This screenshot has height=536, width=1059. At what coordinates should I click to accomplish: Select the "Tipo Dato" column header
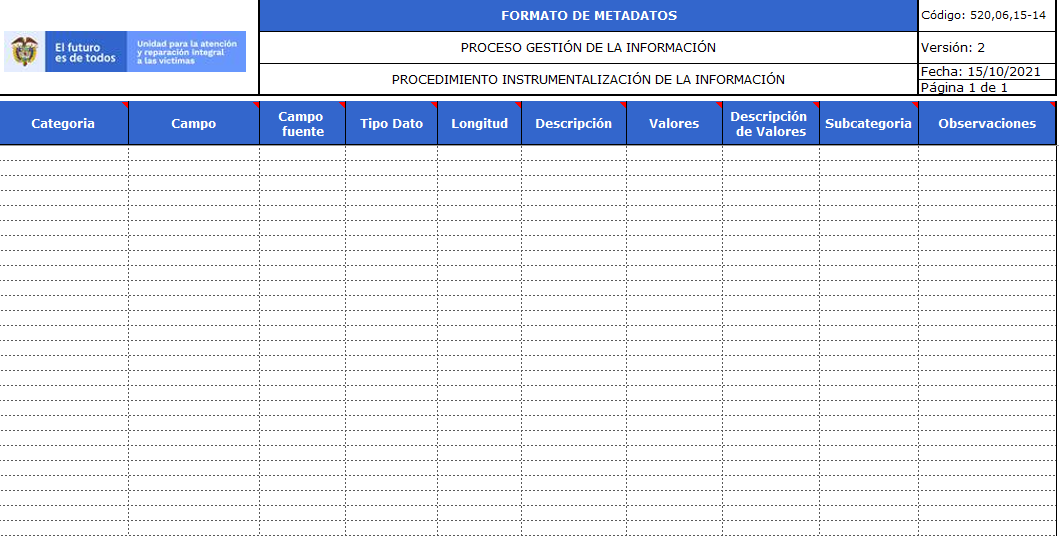(391, 124)
